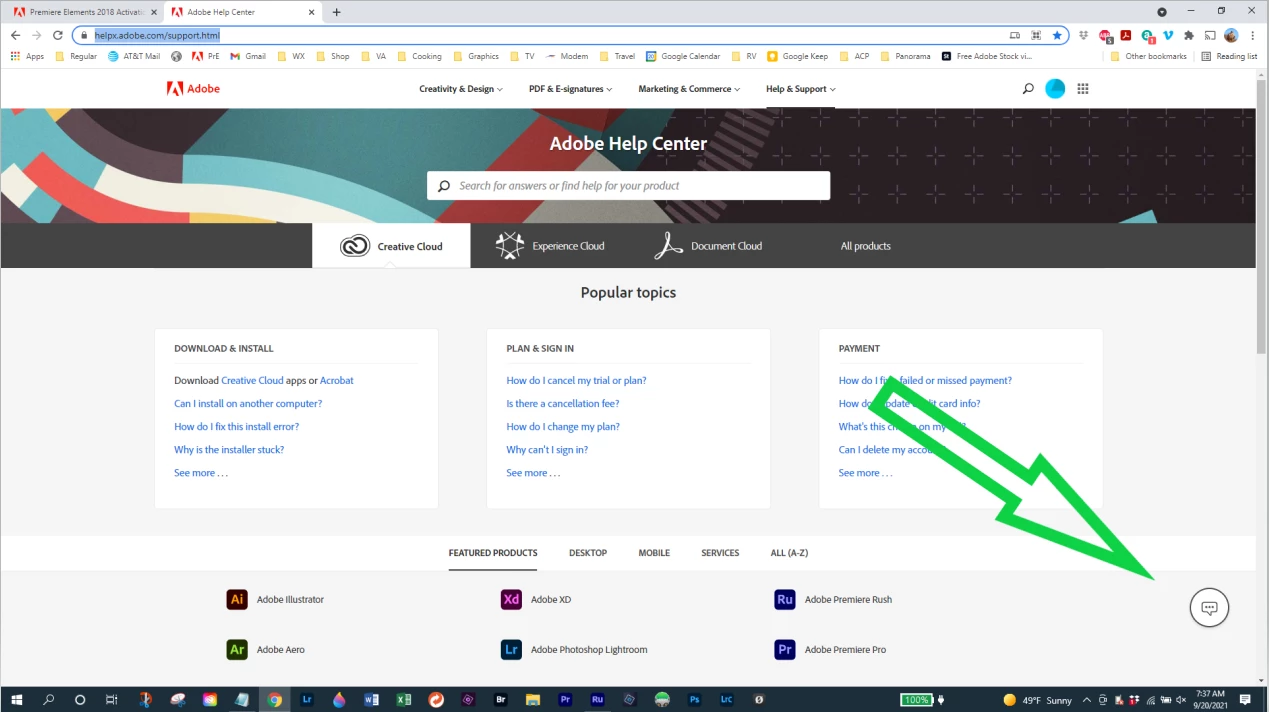Click See more under Plan & Sign In
1269x712 pixels.
tap(533, 473)
